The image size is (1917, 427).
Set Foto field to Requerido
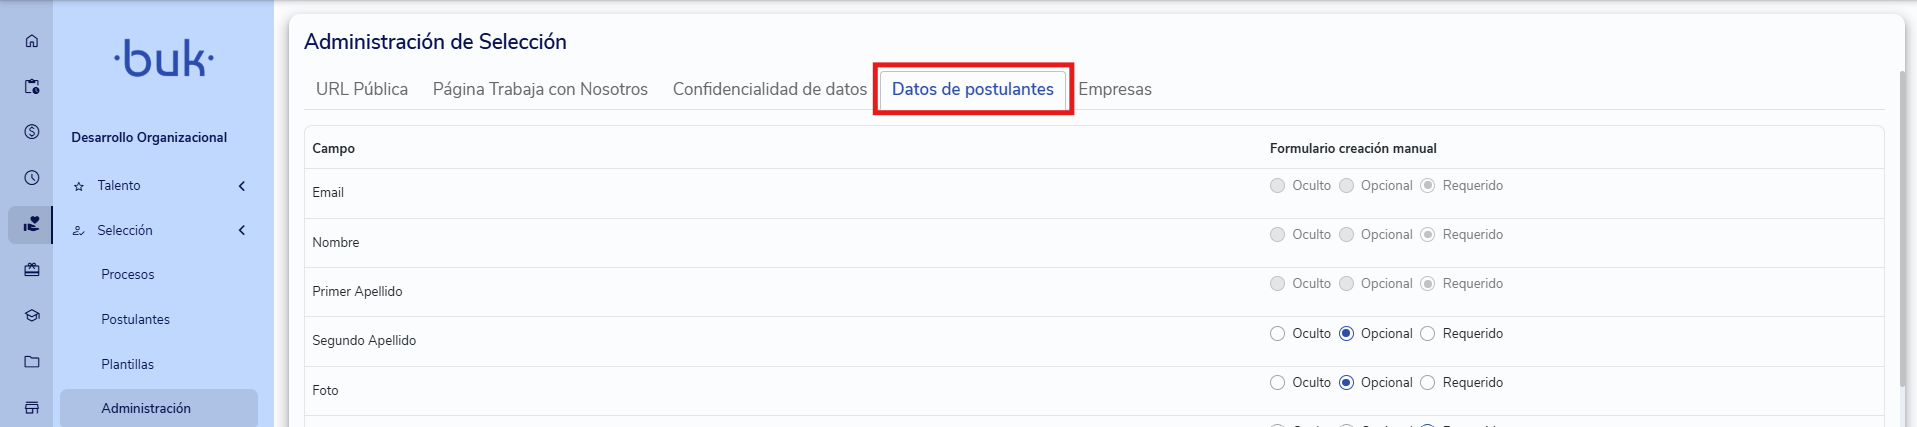1428,383
